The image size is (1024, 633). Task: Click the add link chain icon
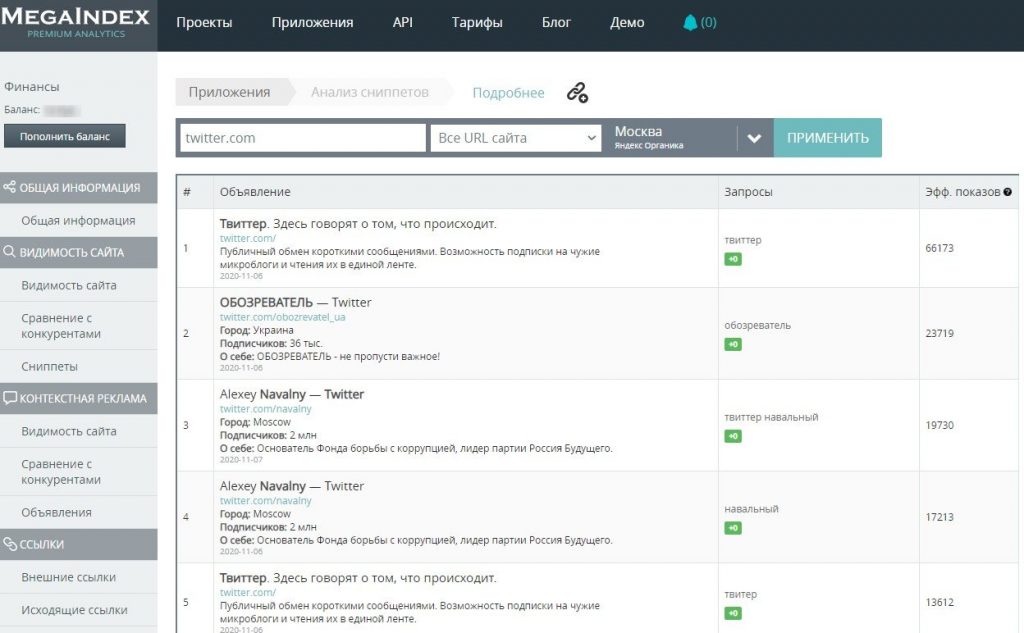point(577,93)
